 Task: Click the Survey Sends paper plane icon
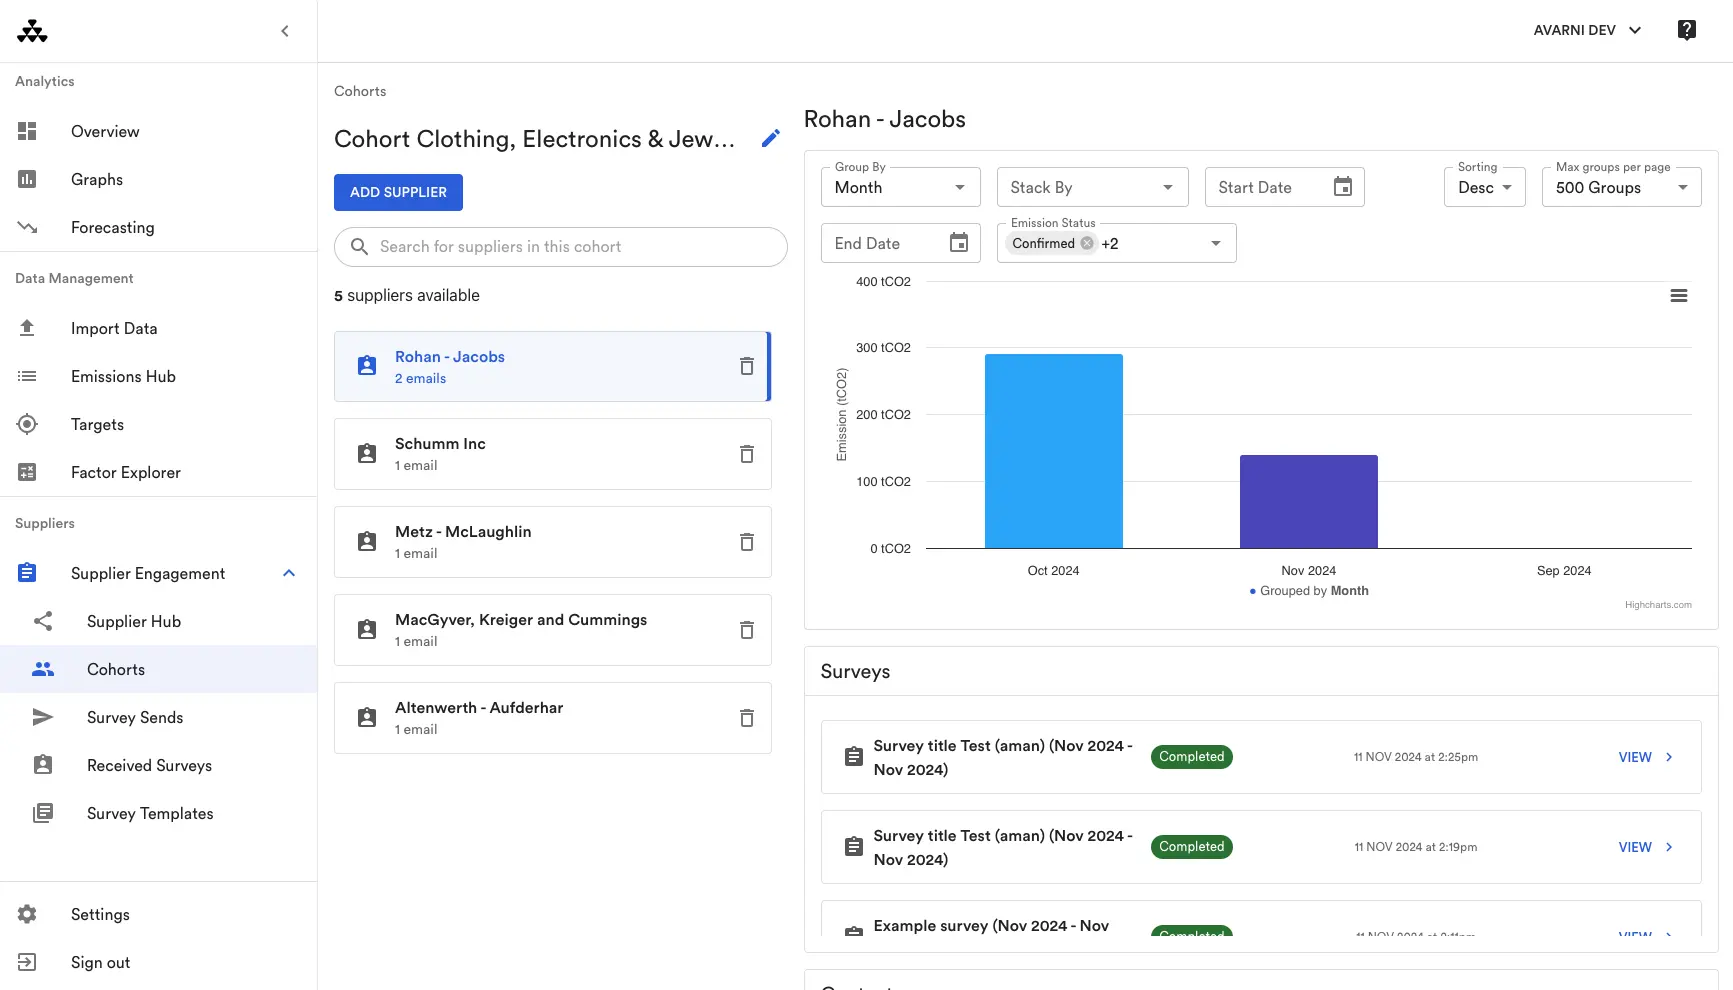(x=43, y=717)
